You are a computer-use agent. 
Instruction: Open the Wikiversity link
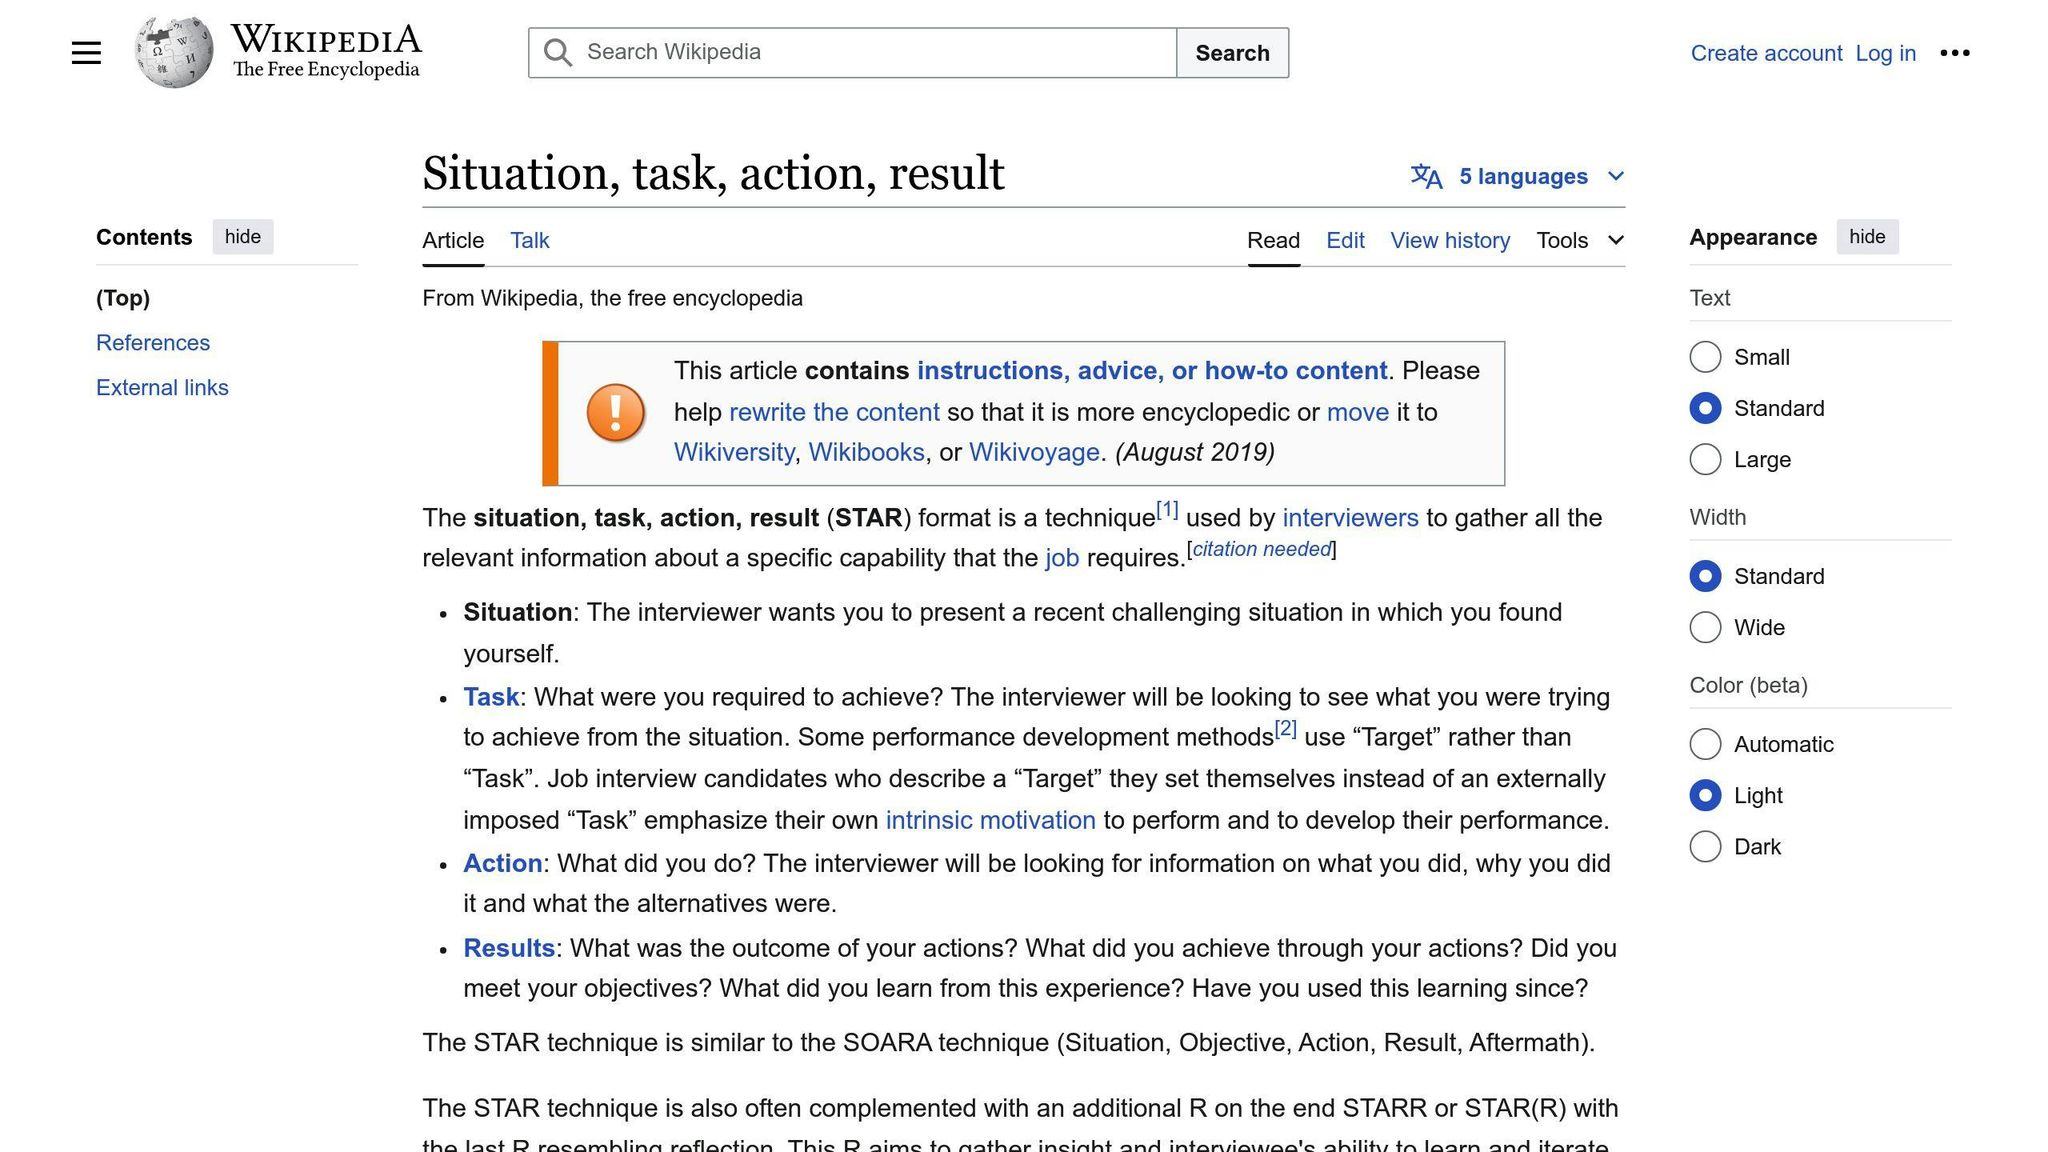pyautogui.click(x=734, y=452)
